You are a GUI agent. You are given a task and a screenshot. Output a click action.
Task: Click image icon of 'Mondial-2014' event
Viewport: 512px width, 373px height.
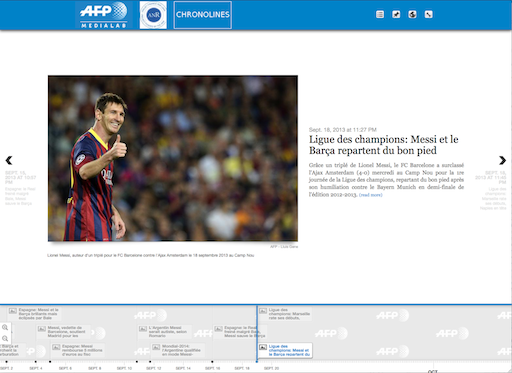[156, 347]
